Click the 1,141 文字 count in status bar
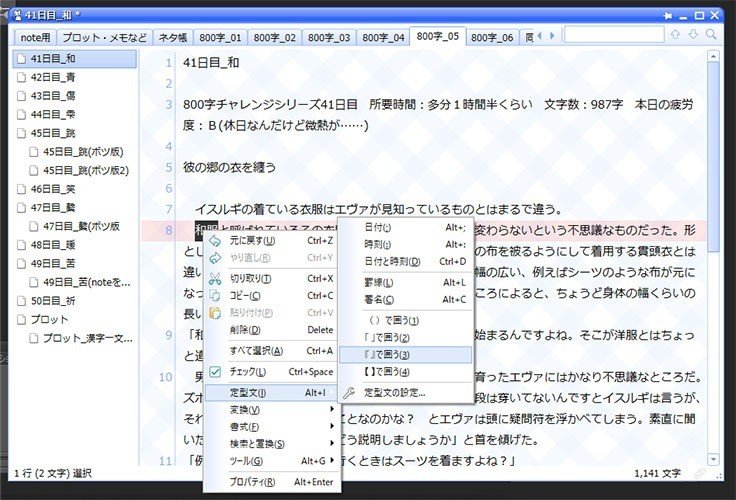This screenshot has width=736, height=500. coord(657,473)
